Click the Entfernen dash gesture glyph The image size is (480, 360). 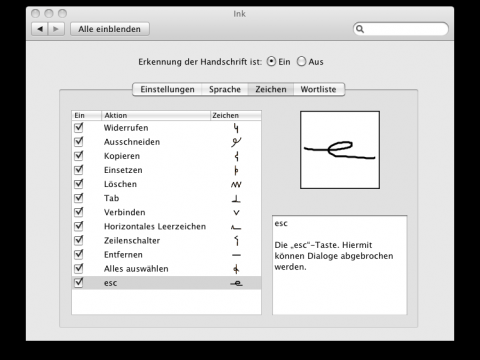(x=236, y=255)
